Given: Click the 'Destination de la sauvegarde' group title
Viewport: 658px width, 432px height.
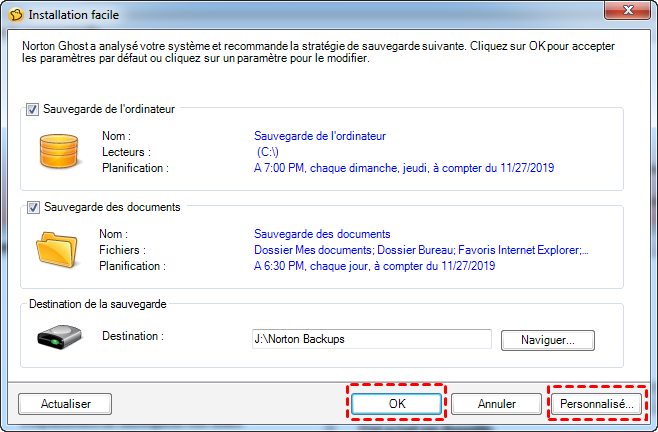Looking at the screenshot, I should (x=98, y=304).
